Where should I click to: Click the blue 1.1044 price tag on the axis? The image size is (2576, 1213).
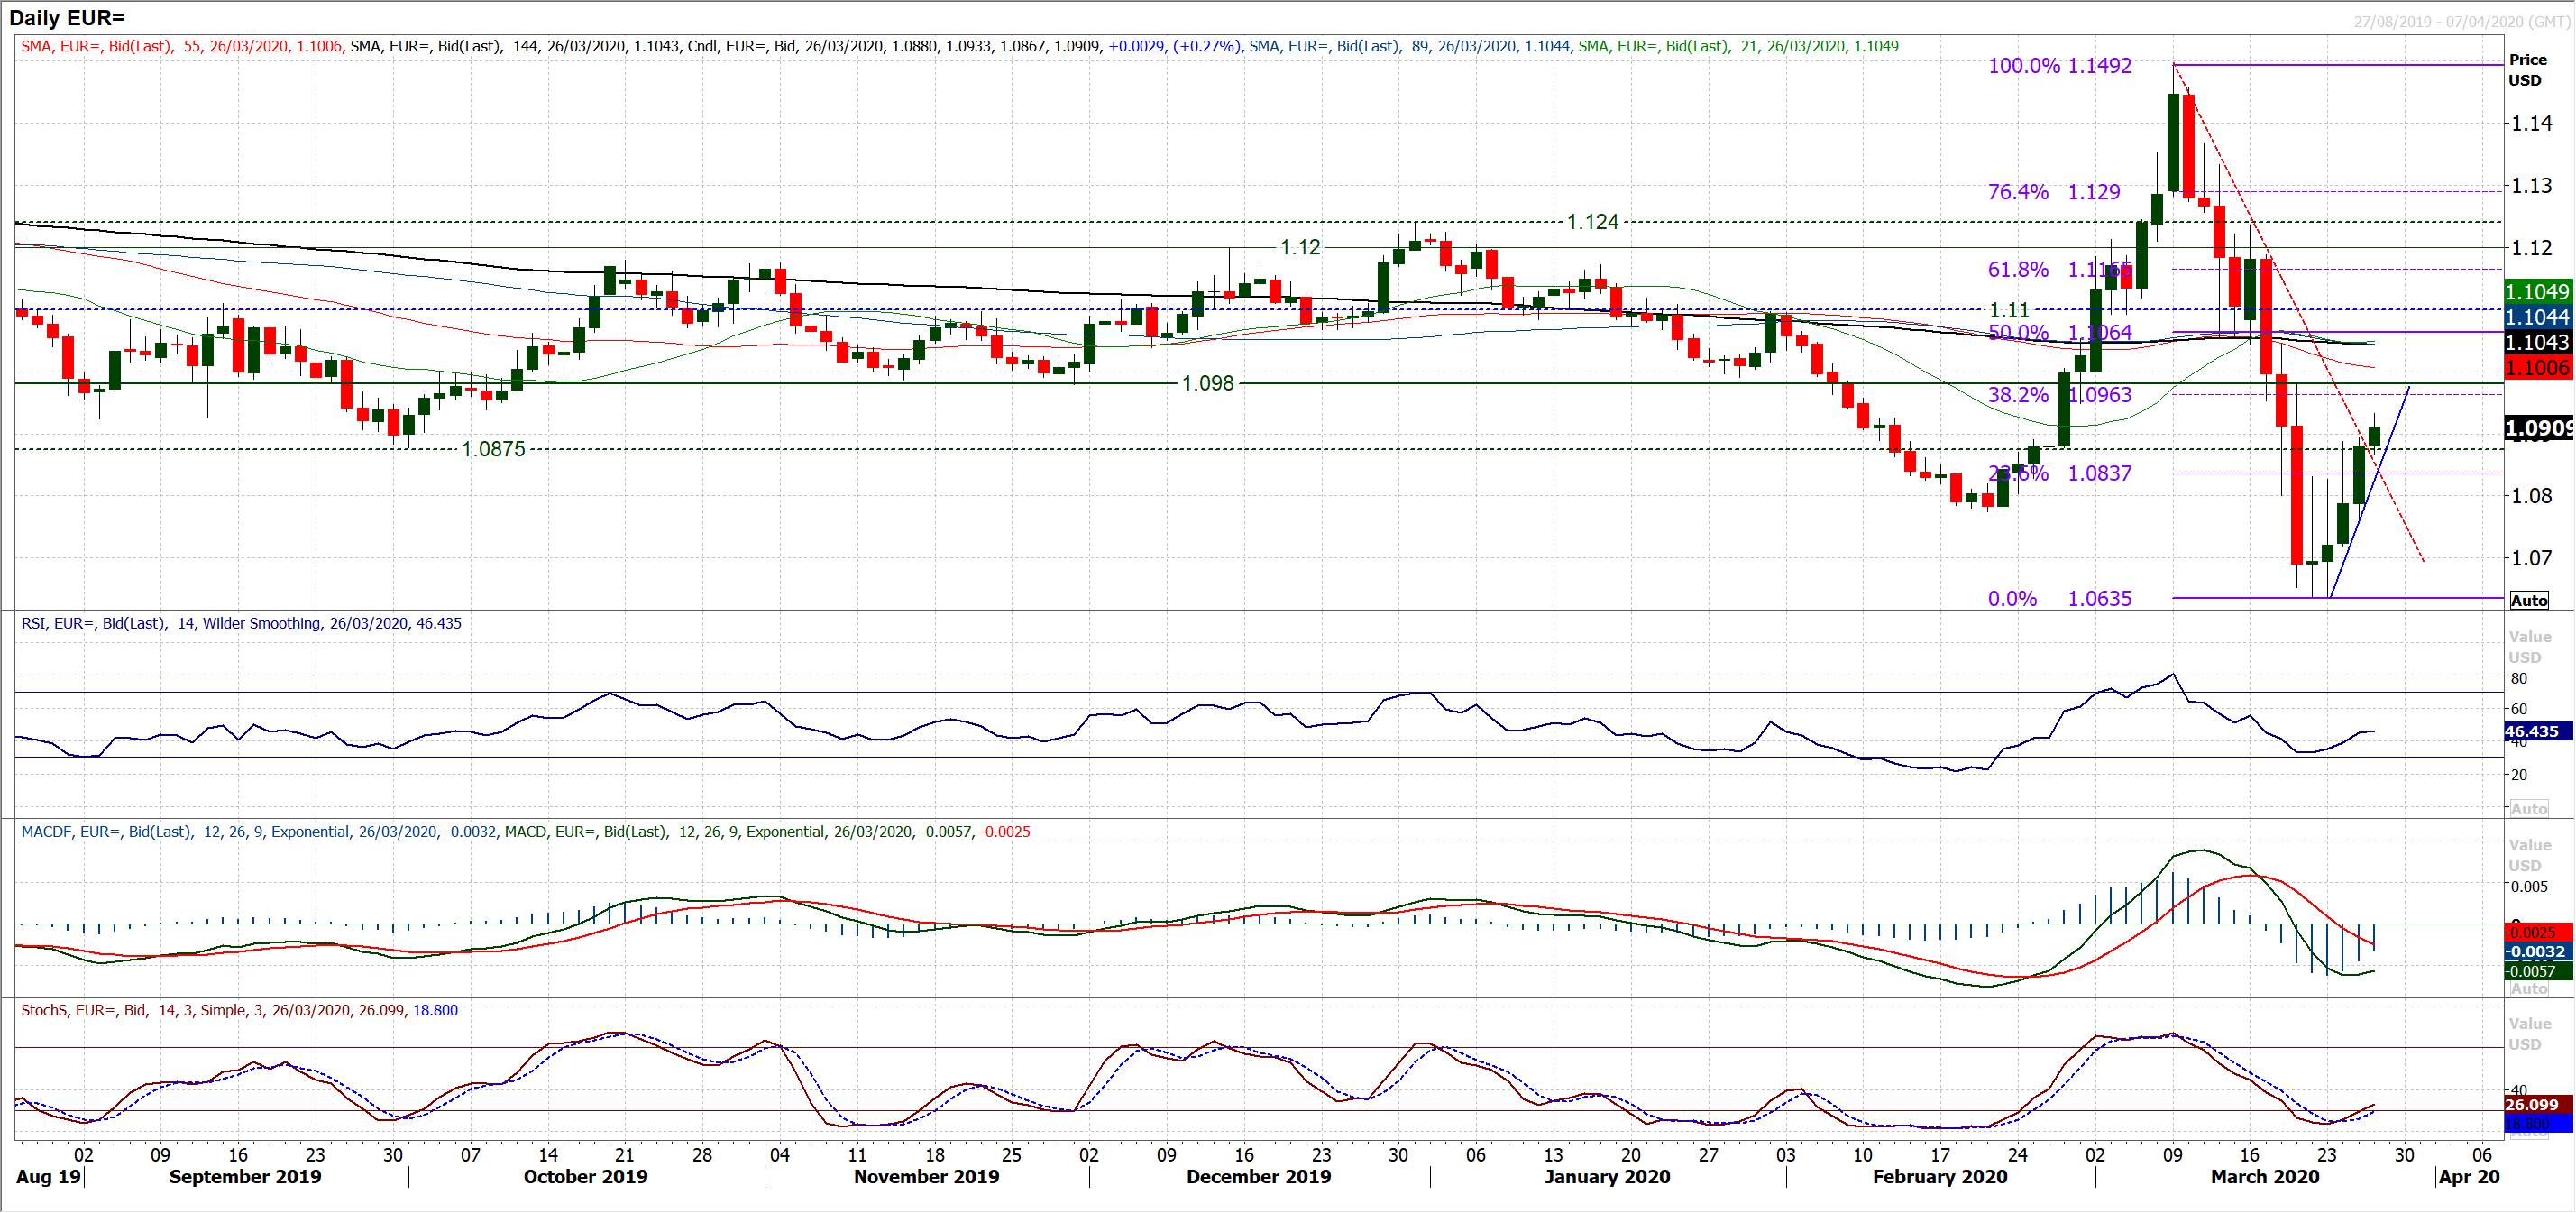coord(2540,317)
